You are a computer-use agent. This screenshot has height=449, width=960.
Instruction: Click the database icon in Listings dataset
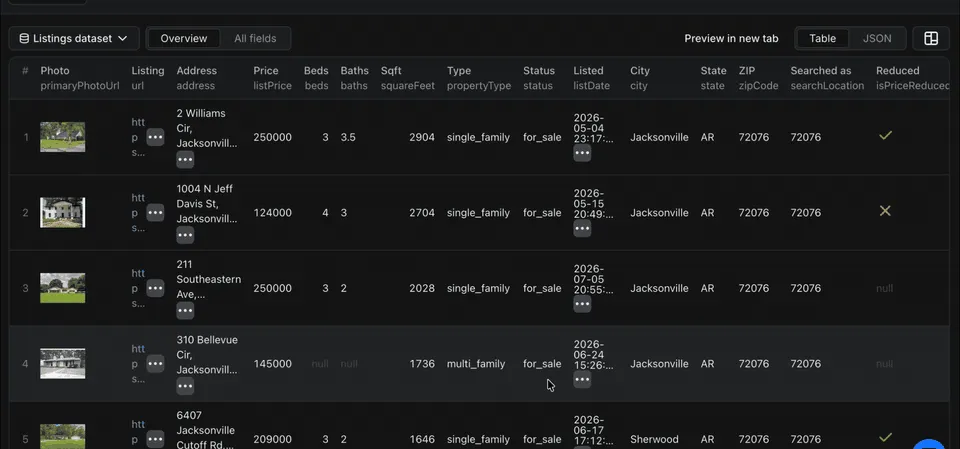click(x=24, y=39)
